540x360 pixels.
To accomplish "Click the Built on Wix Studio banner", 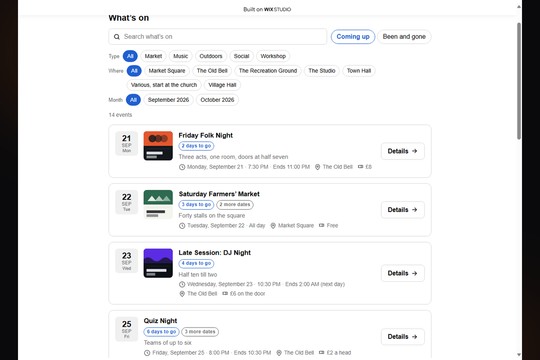I will point(267,9).
